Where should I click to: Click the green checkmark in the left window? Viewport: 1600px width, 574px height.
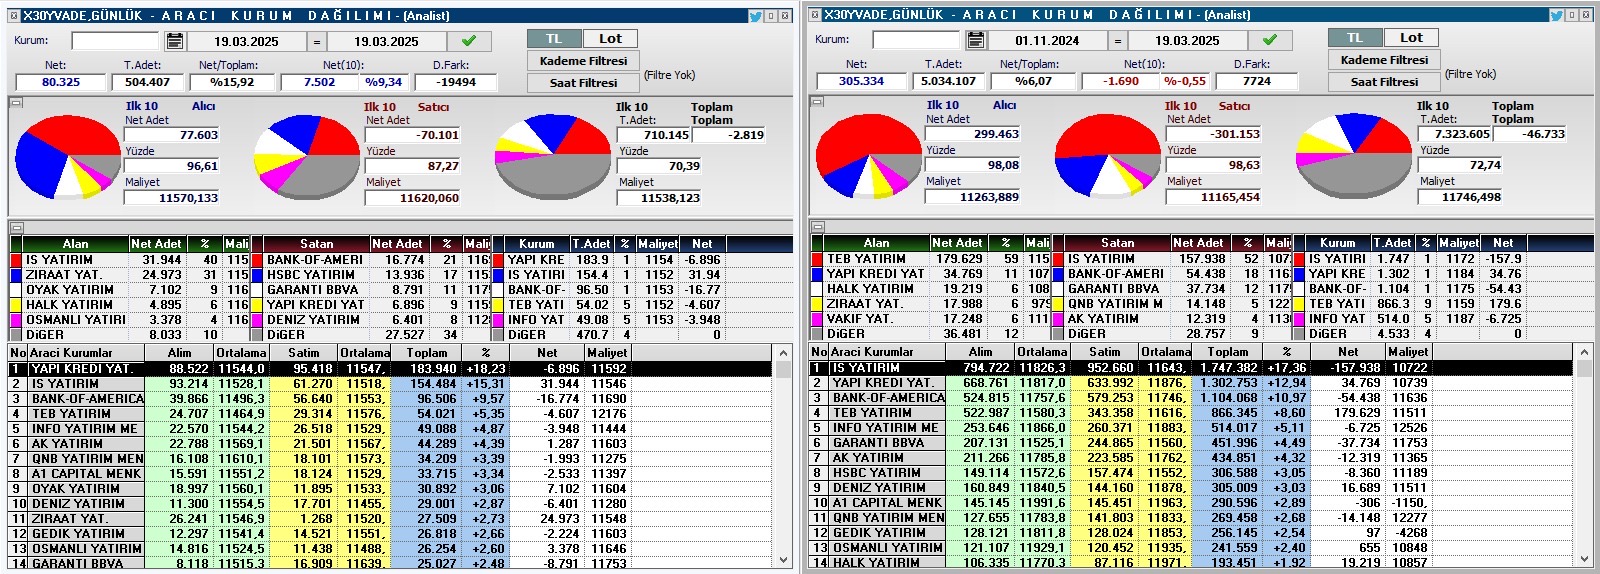click(x=469, y=41)
